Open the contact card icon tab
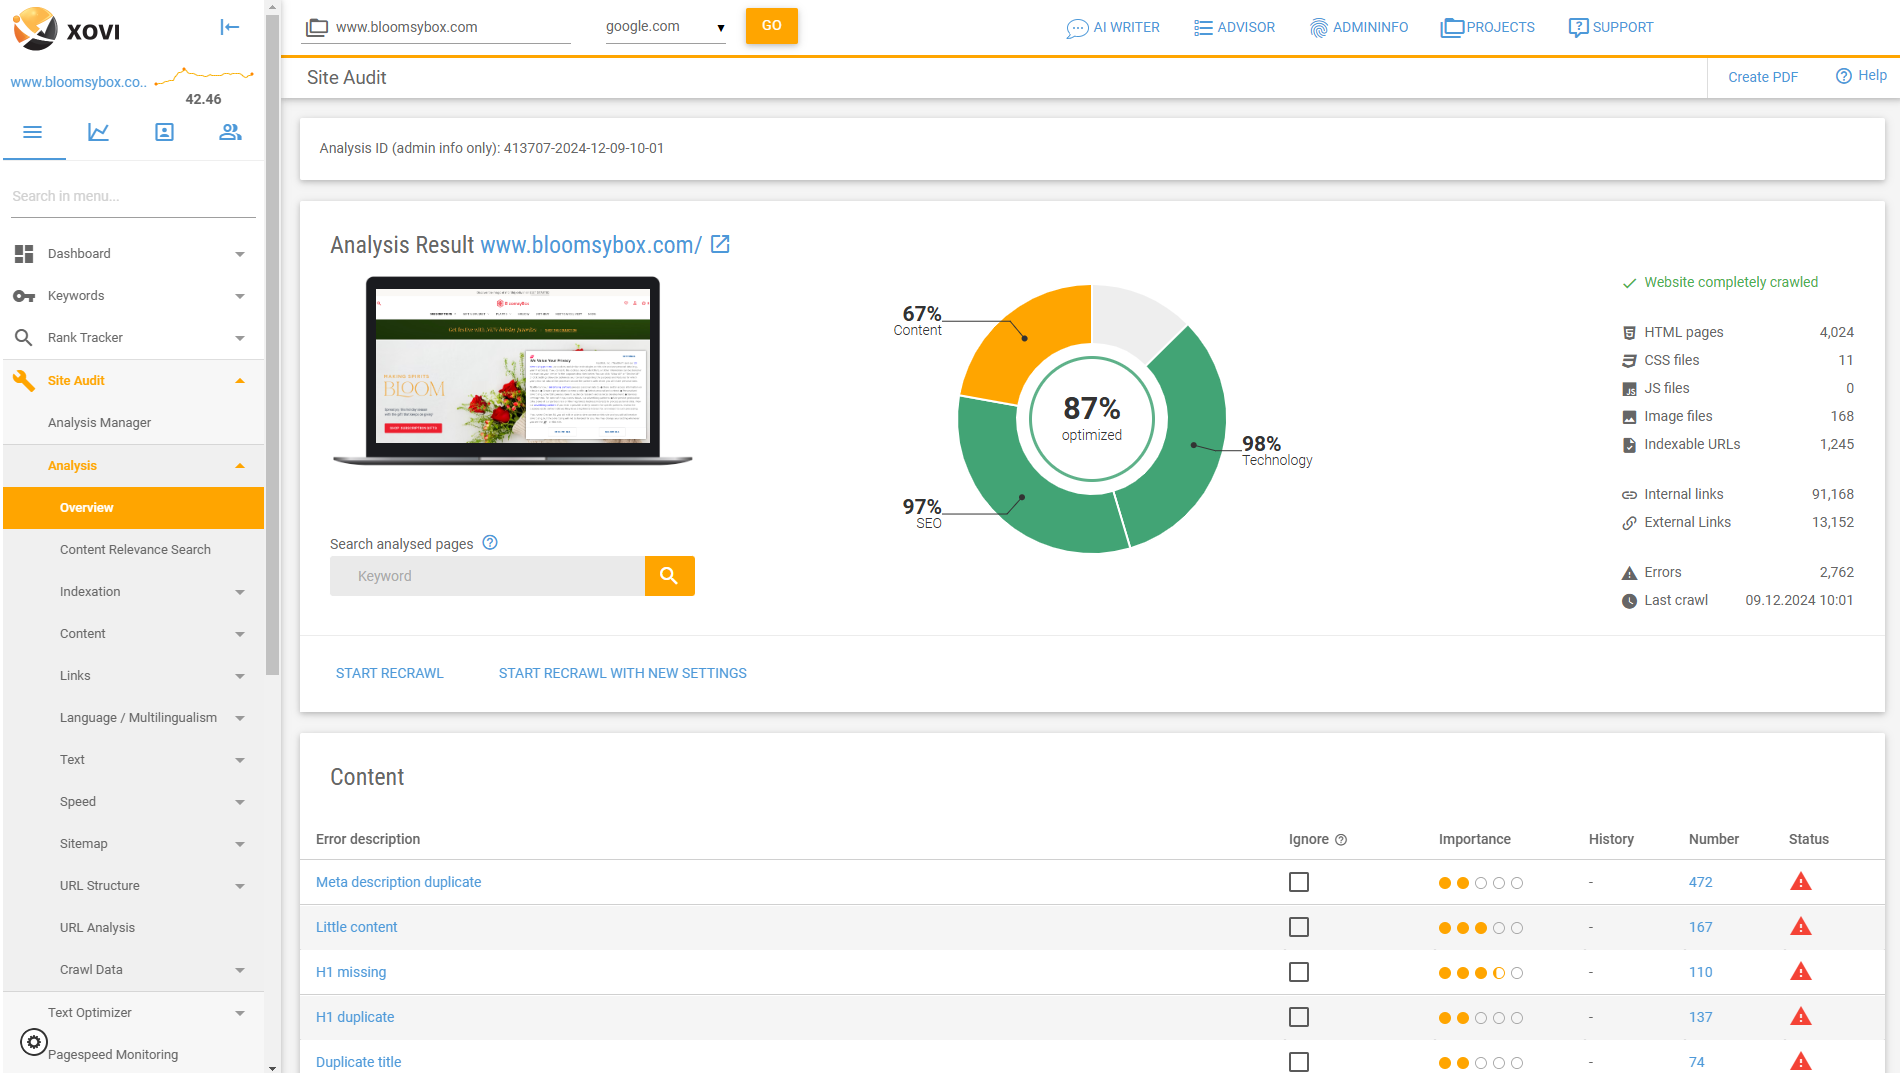Viewport: 1903px width, 1073px height. click(164, 132)
